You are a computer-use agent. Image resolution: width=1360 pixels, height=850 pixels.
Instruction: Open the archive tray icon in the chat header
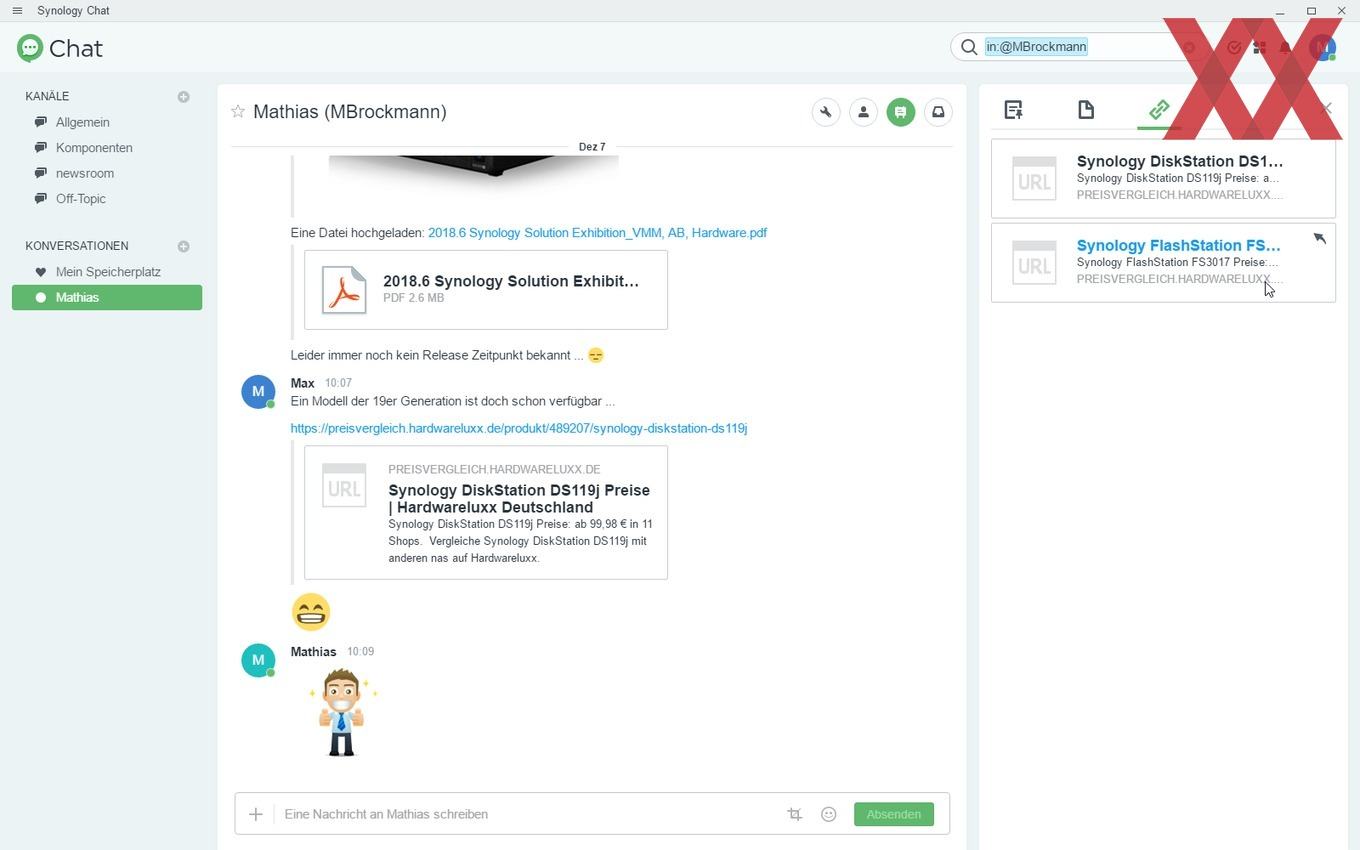point(938,112)
